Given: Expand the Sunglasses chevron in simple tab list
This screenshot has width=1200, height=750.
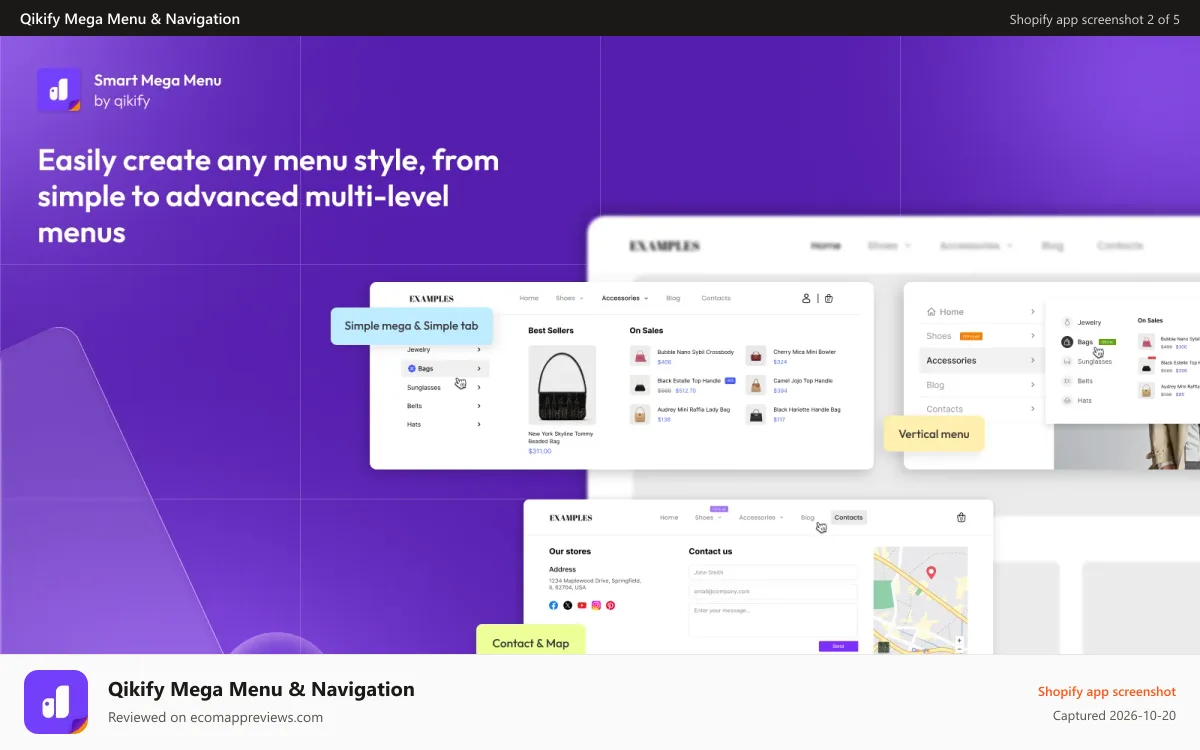Looking at the screenshot, I should tap(479, 387).
